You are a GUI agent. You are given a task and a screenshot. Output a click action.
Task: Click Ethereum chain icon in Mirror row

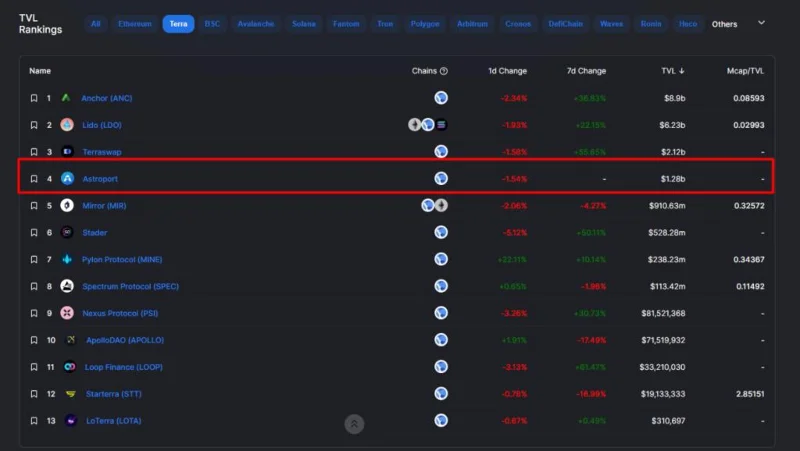tap(442, 205)
